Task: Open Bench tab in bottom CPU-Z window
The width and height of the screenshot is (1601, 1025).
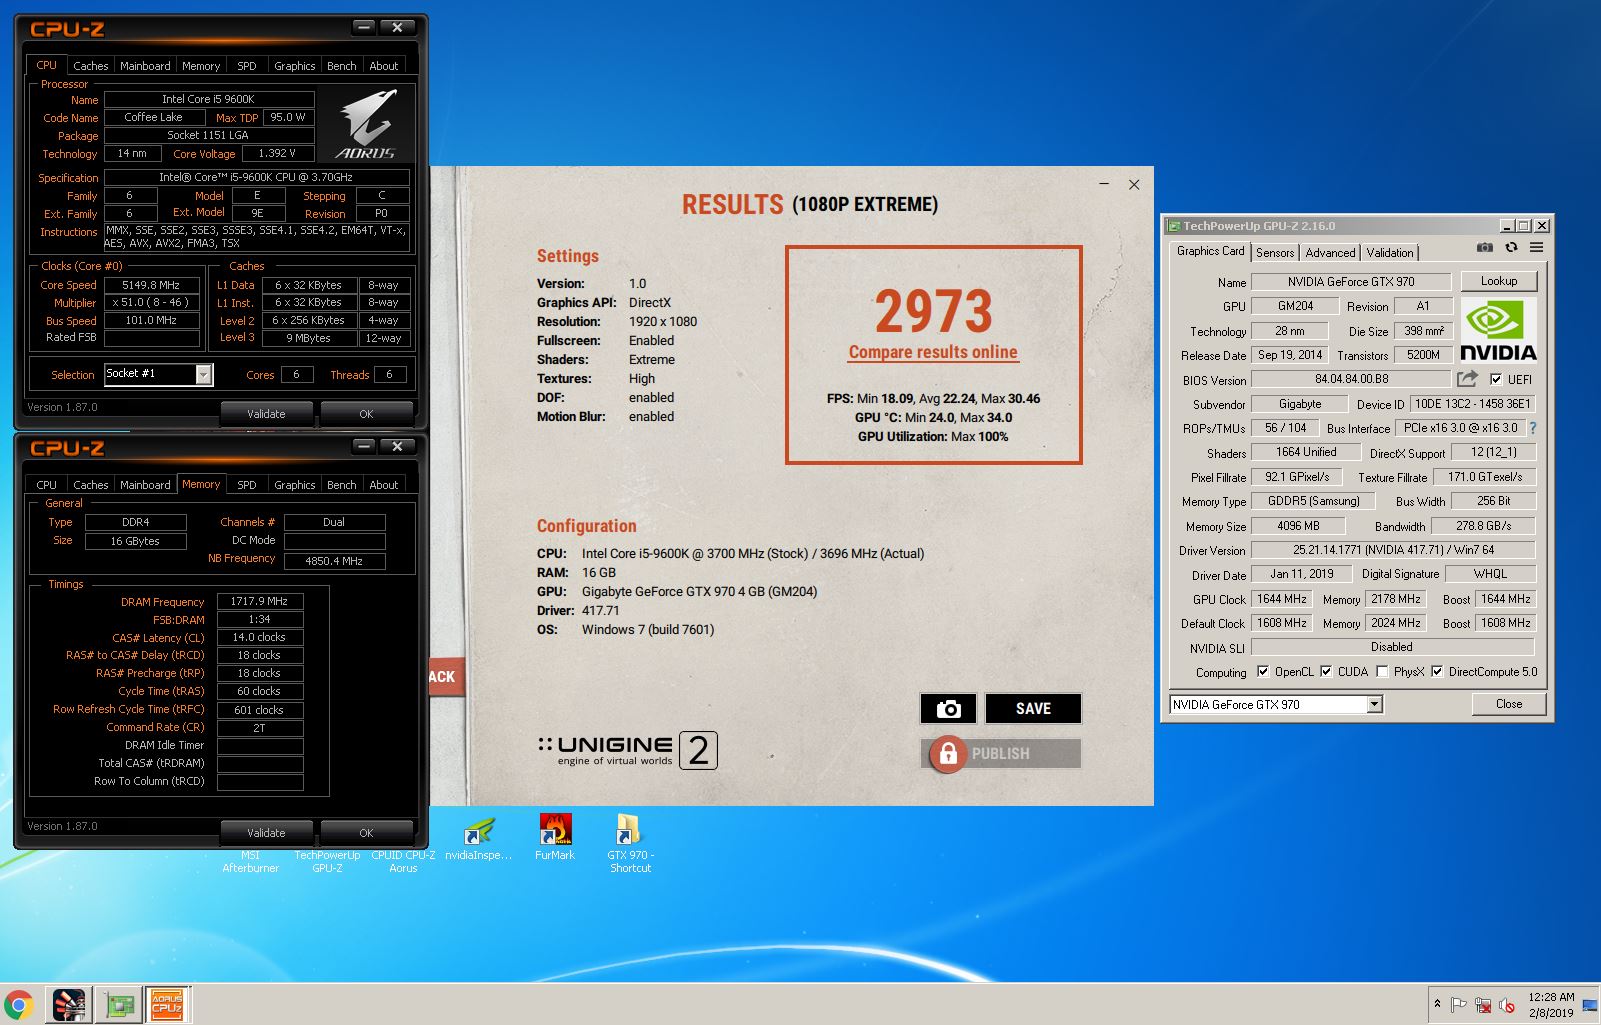Action: 342,485
